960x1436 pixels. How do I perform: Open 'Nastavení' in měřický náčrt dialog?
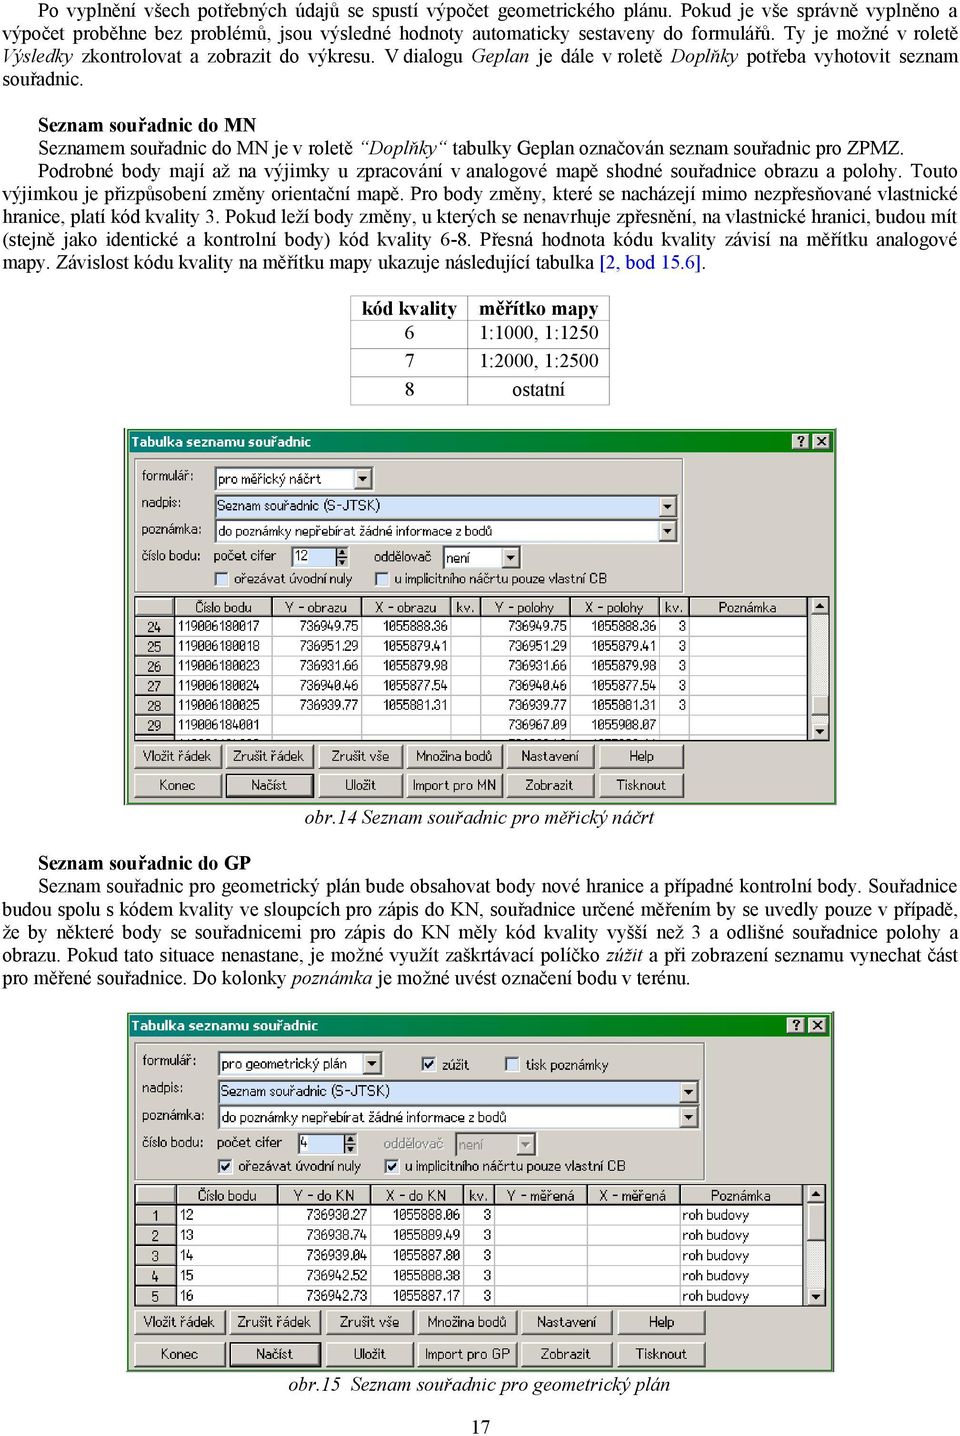point(549,756)
